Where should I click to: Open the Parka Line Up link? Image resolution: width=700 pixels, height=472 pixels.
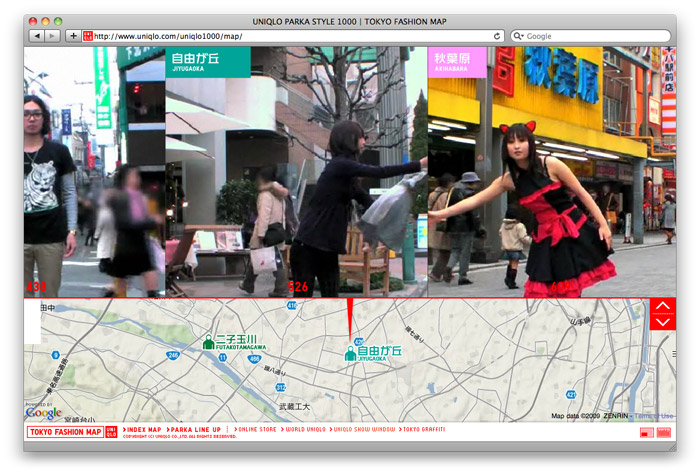pos(194,430)
